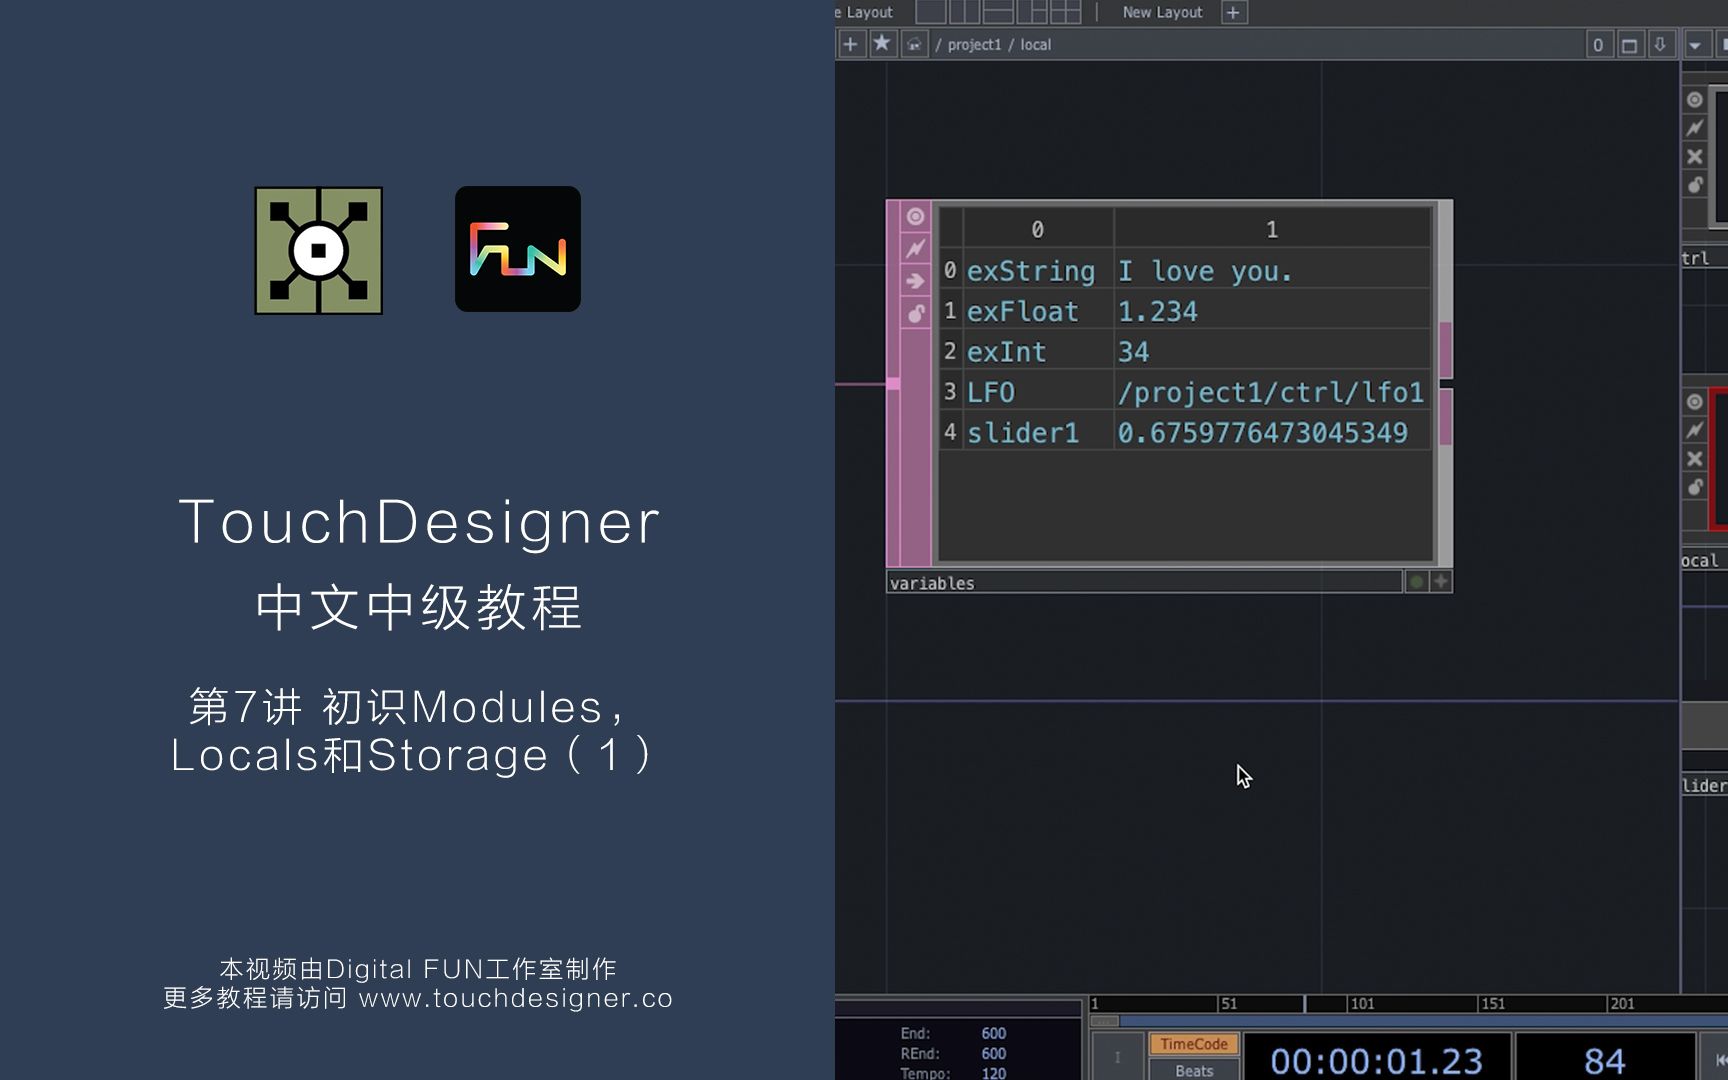The width and height of the screenshot is (1728, 1080).
Task: Click local in the network path
Action: click(x=1036, y=45)
